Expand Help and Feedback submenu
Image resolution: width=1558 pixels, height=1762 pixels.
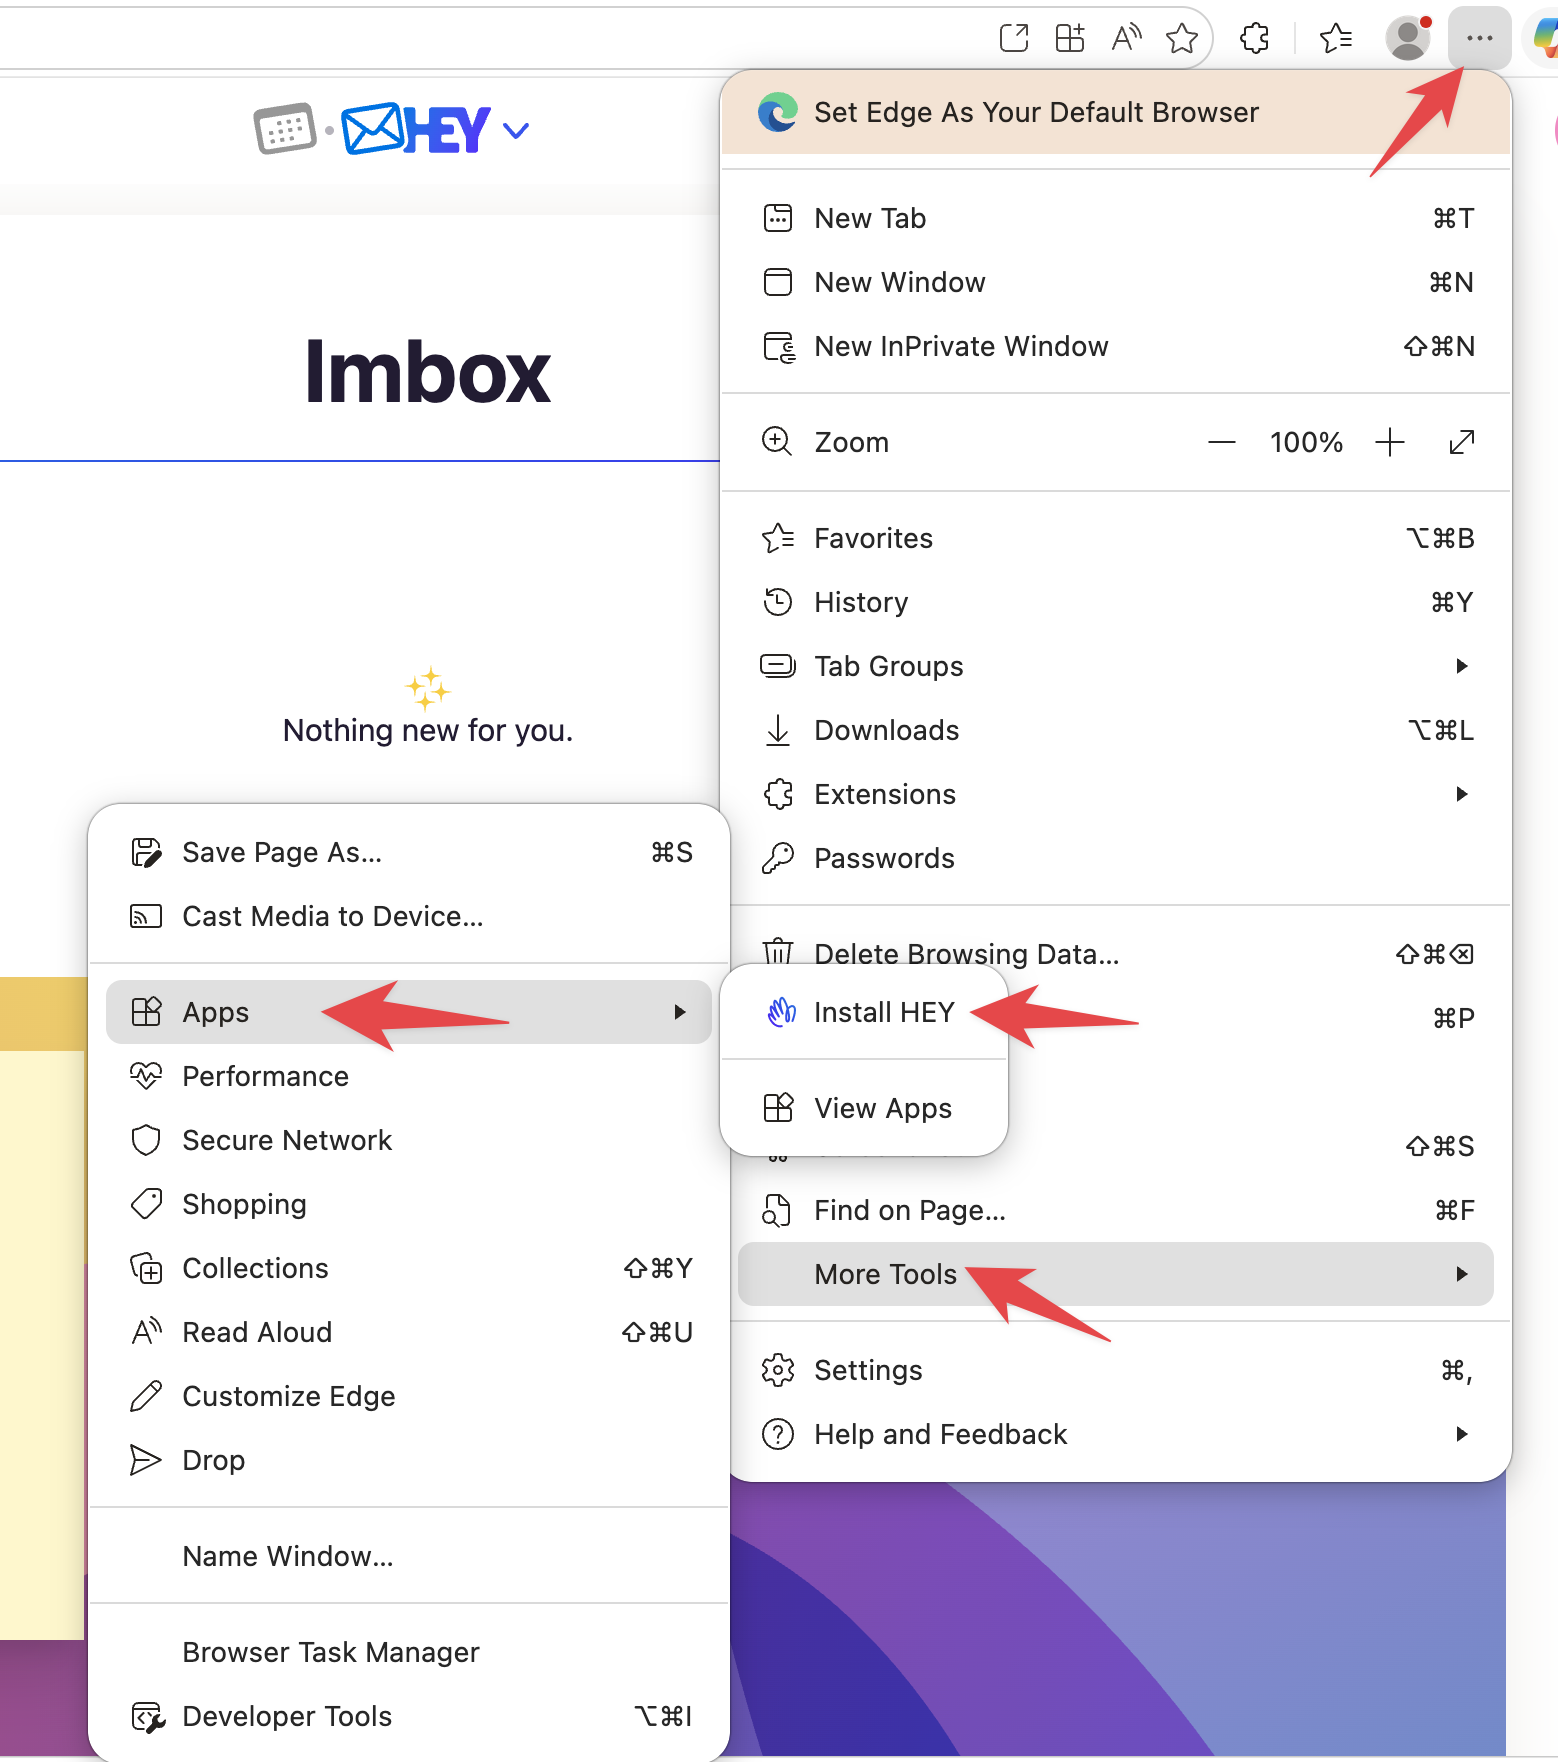point(1116,1434)
